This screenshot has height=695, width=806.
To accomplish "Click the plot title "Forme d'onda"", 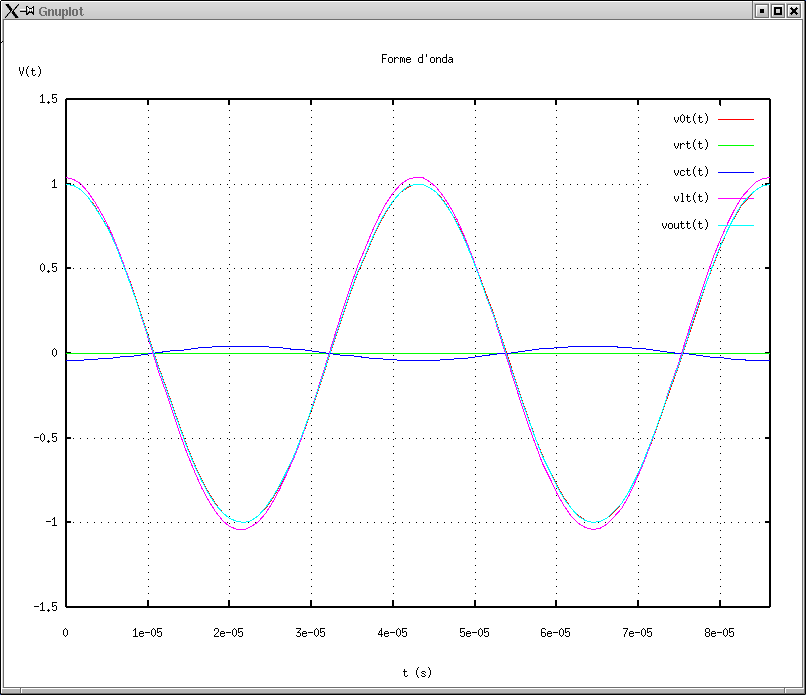I will point(417,59).
